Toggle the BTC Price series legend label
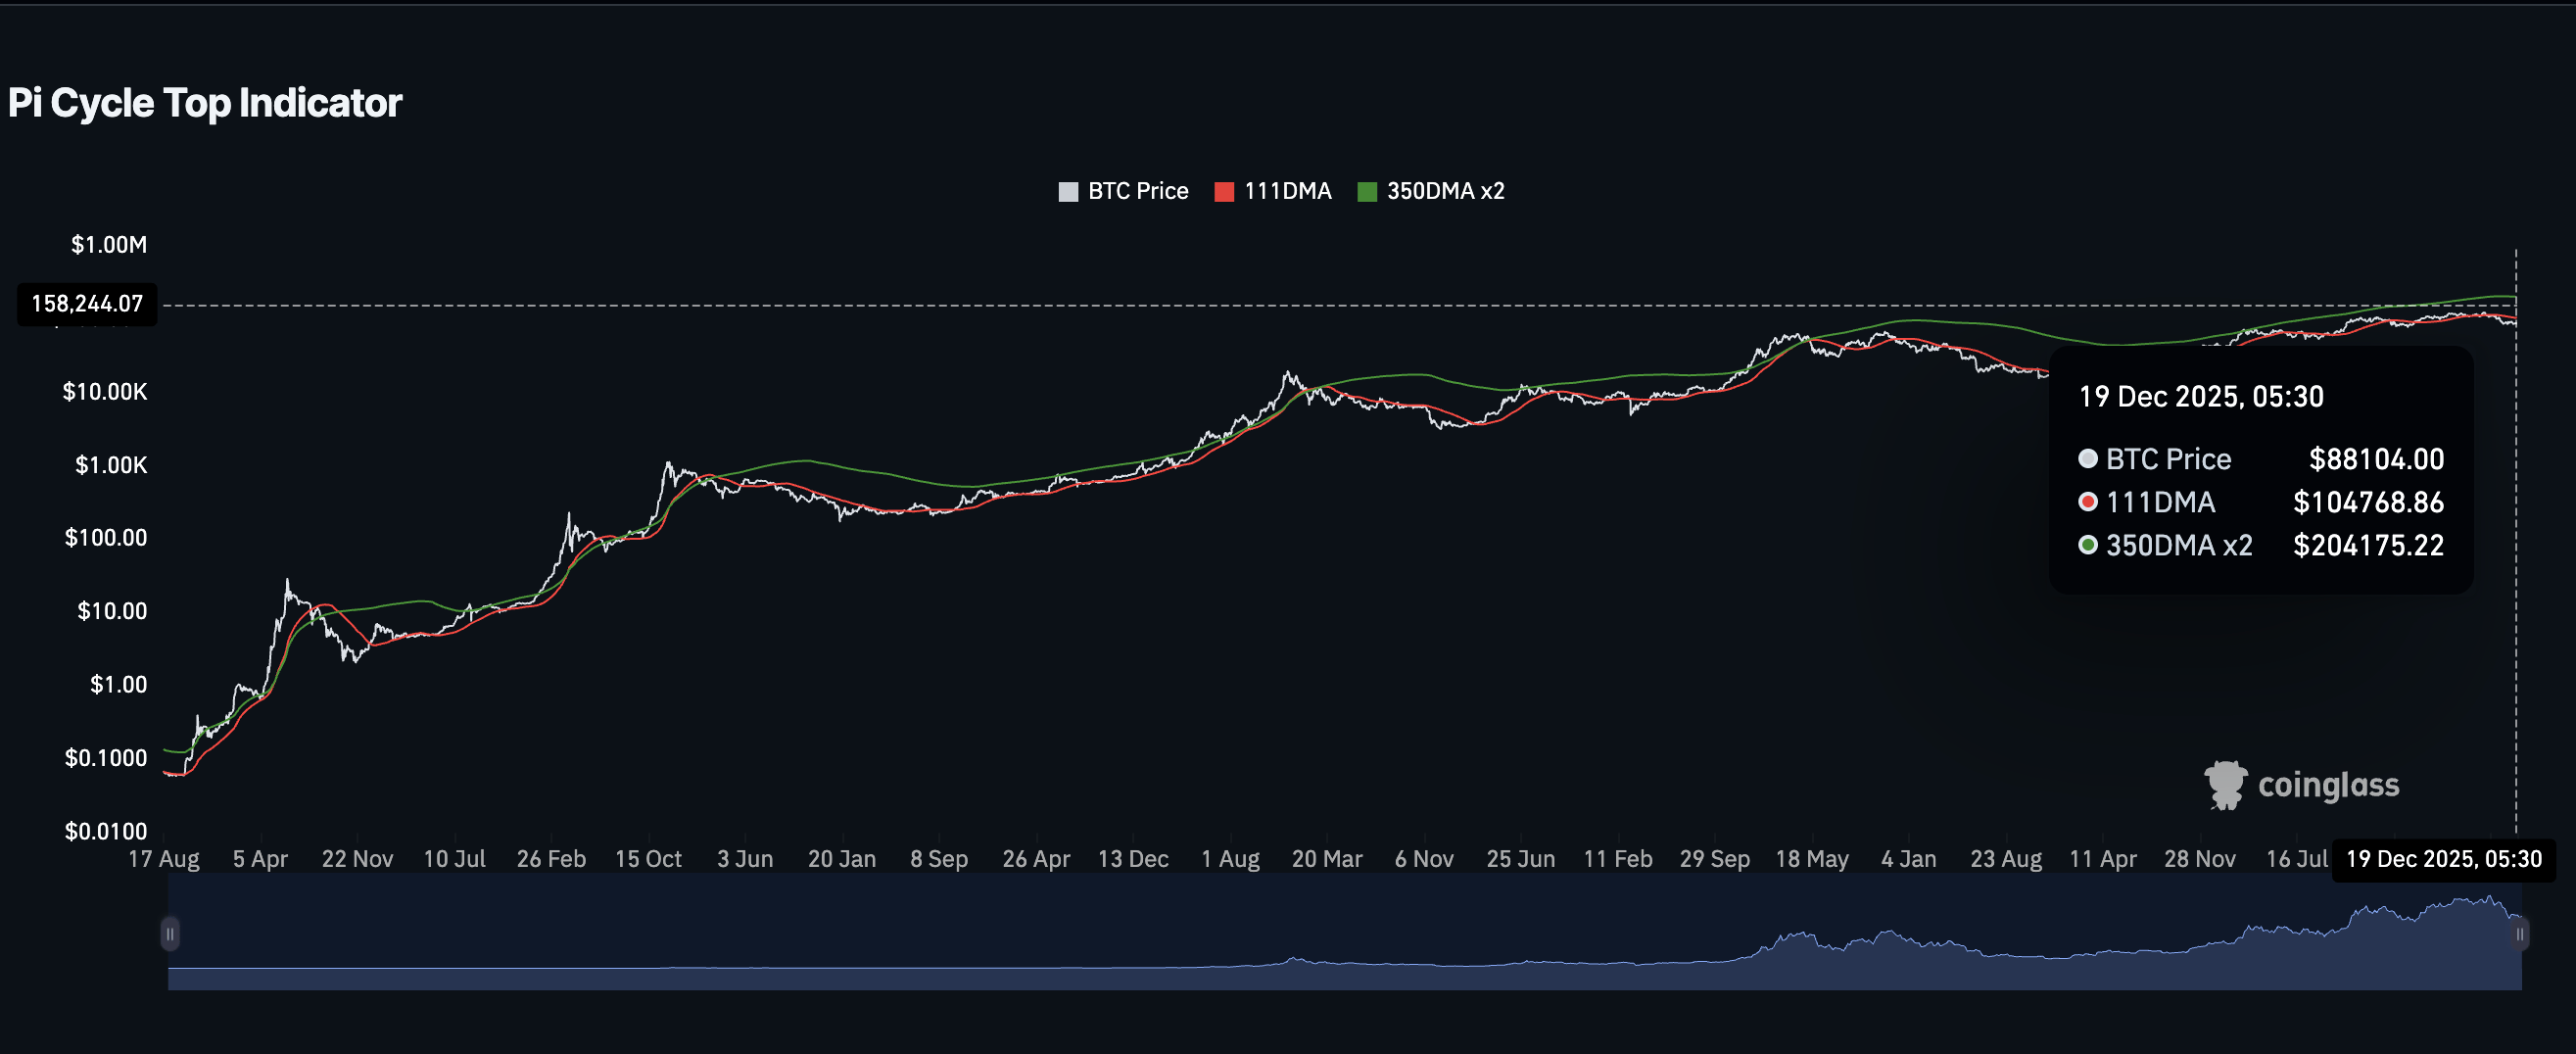This screenshot has width=2576, height=1054. pos(1137,191)
